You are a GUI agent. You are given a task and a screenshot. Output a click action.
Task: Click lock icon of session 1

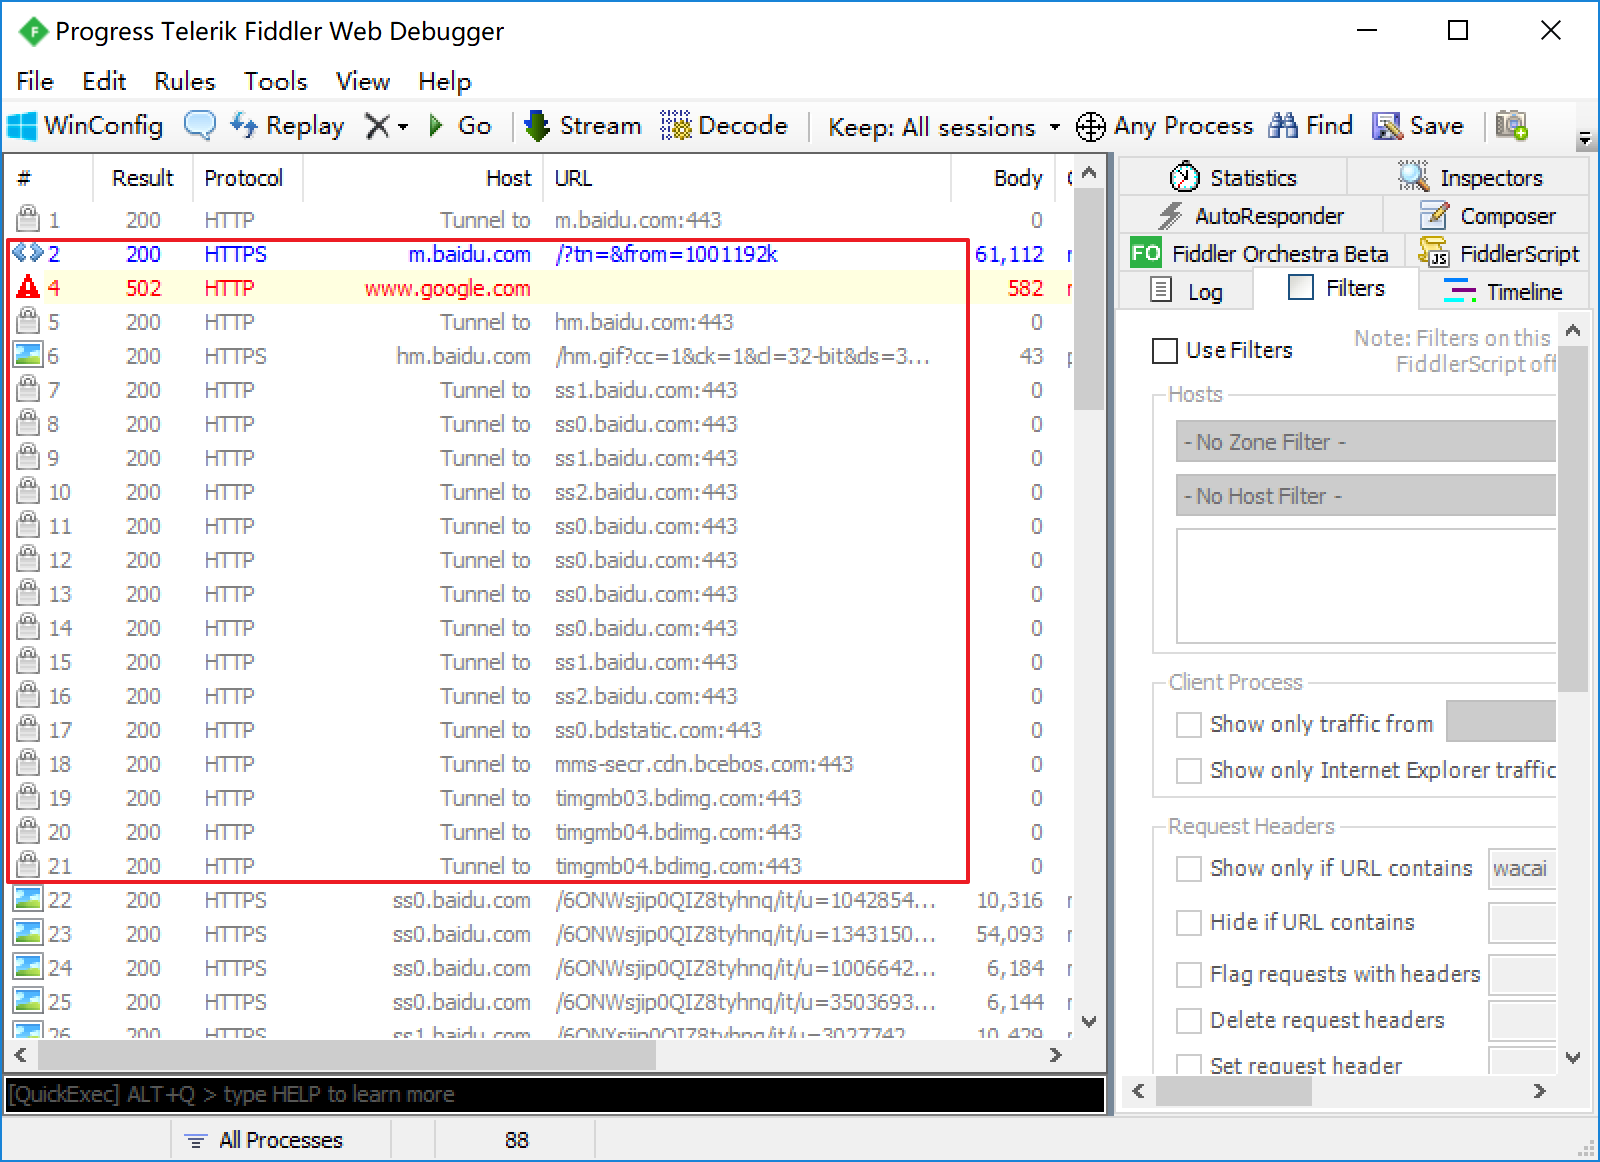tap(28, 219)
